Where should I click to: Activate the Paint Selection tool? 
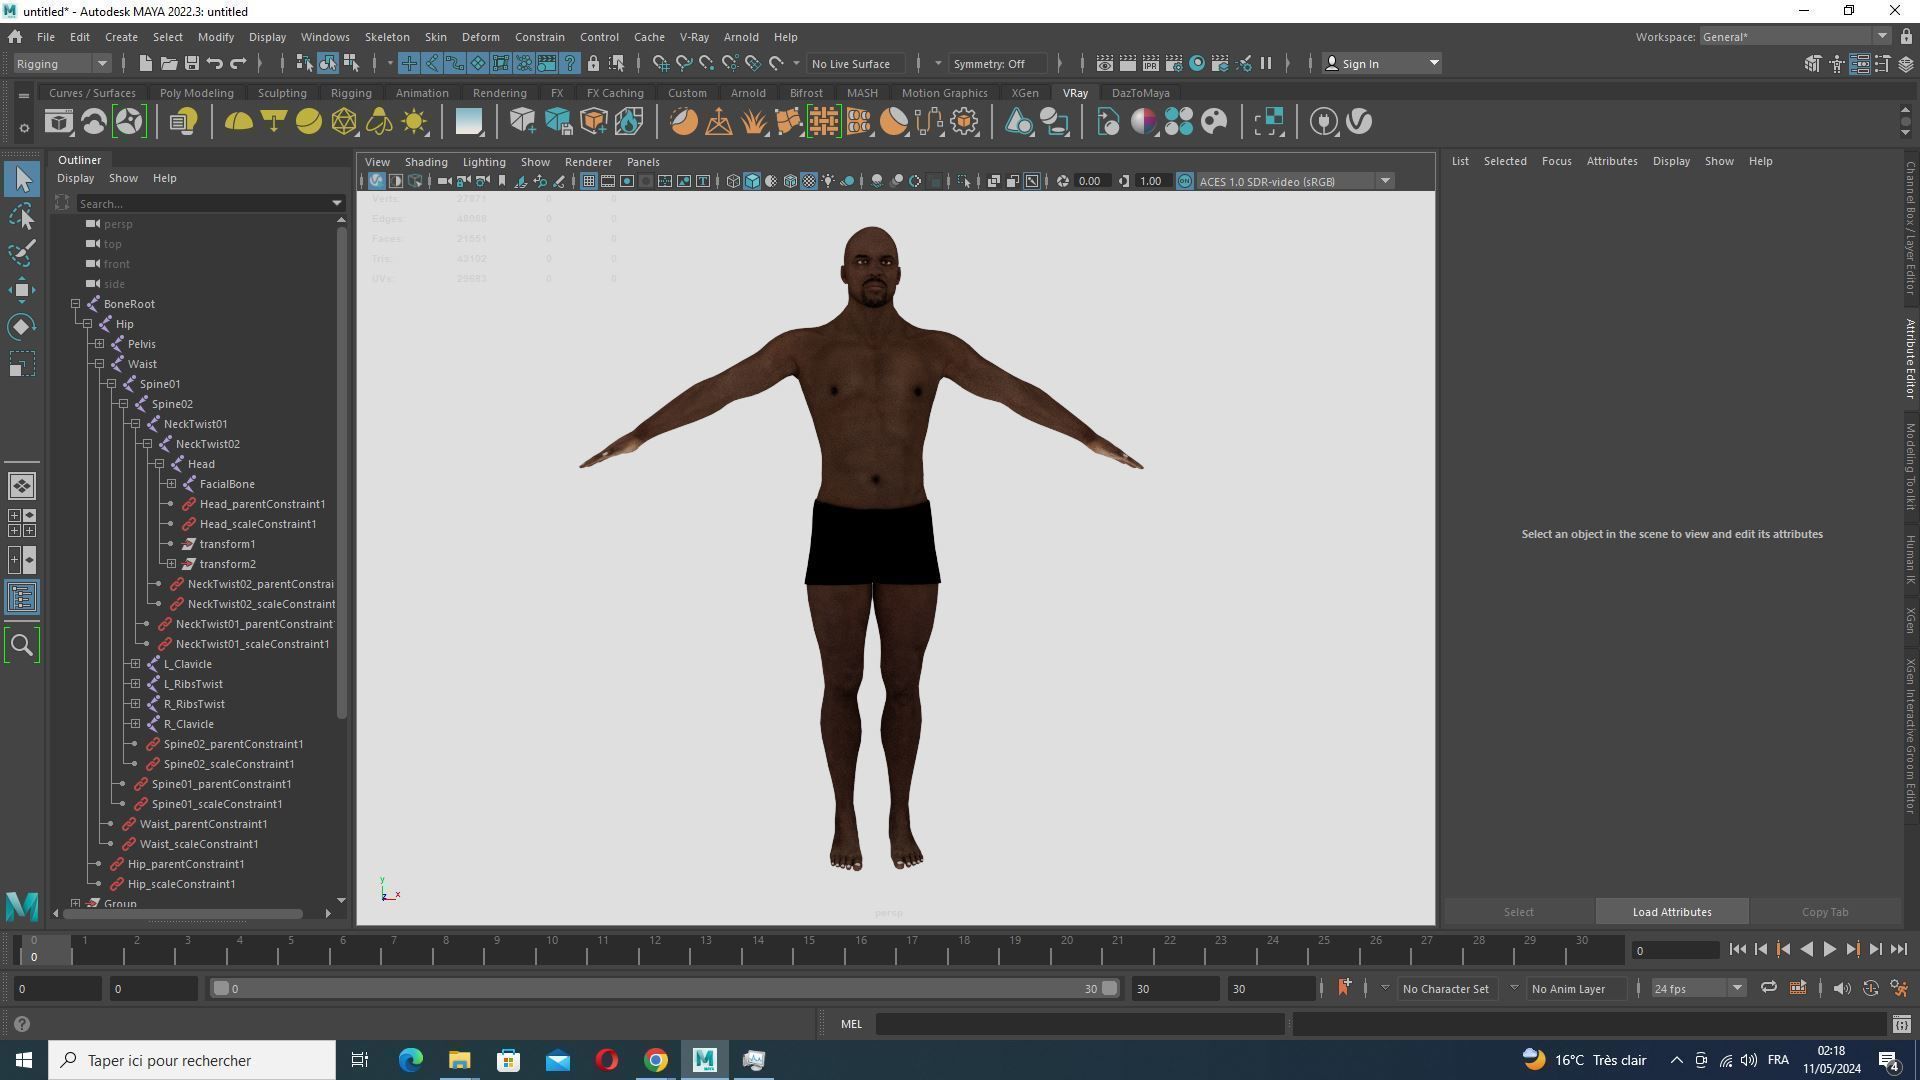click(22, 253)
